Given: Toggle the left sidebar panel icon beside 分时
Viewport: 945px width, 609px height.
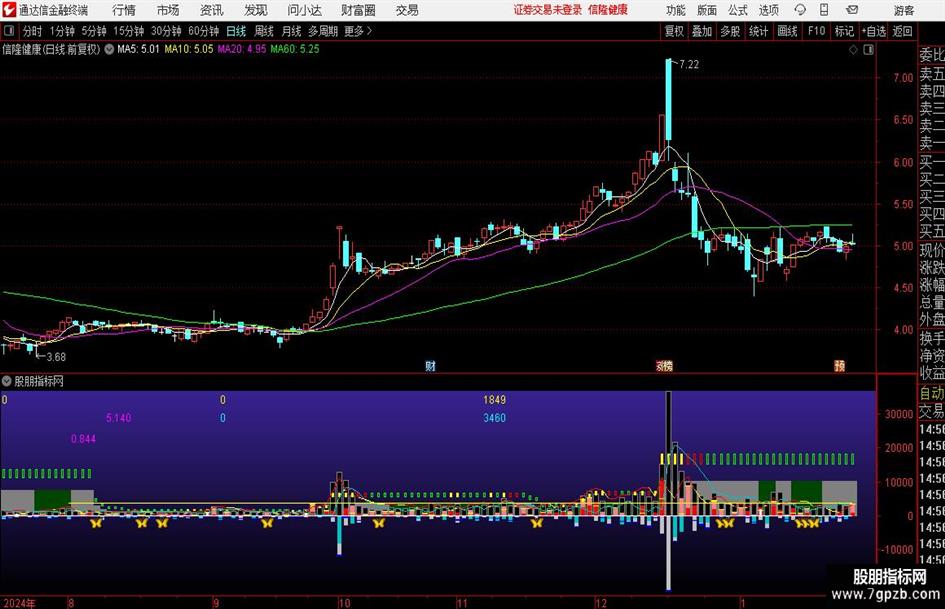Looking at the screenshot, I should (x=9, y=31).
